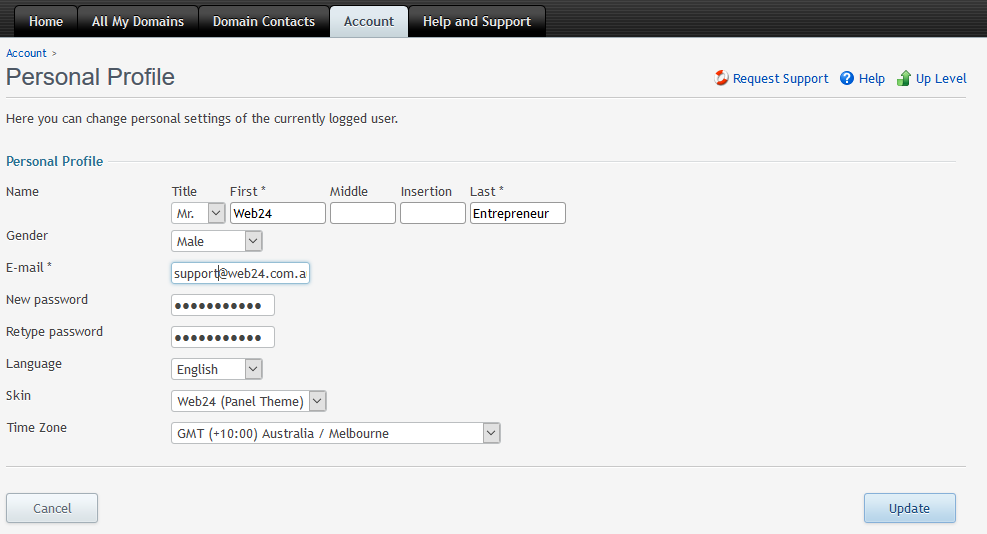This screenshot has width=987, height=534.
Task: Focus the Last name input field
Action: click(x=517, y=213)
